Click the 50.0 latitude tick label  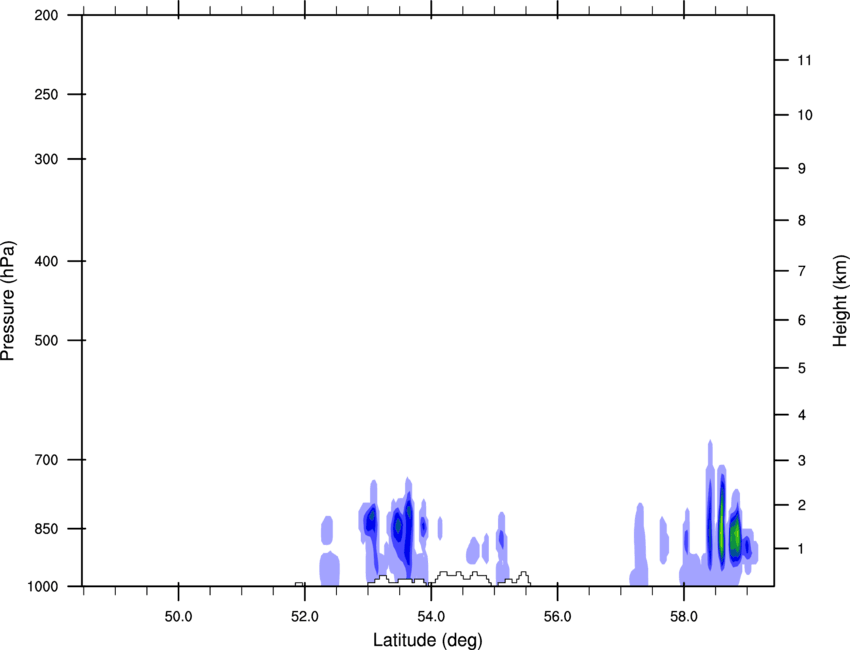(x=178, y=617)
